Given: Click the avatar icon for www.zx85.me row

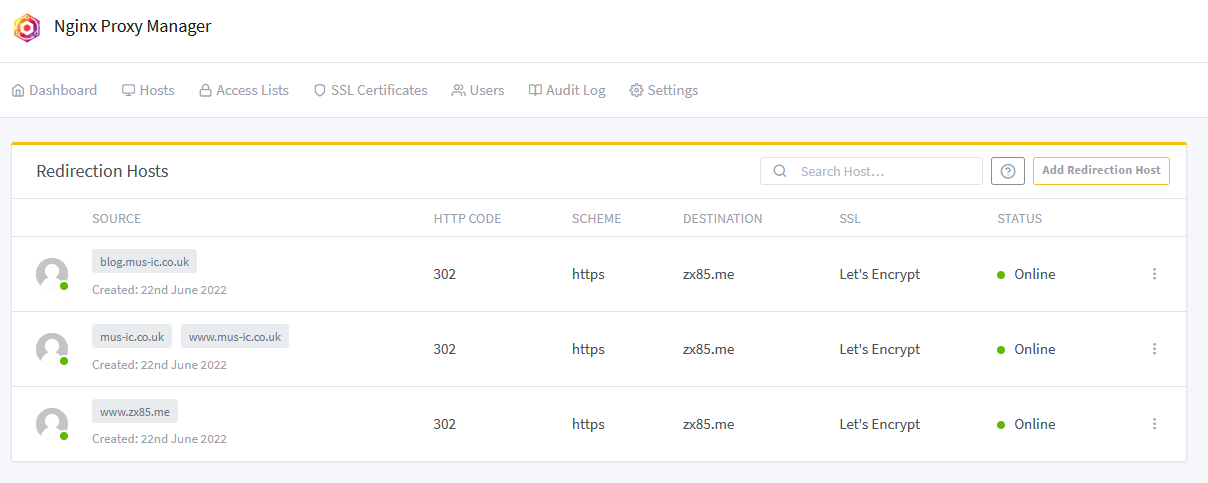Looking at the screenshot, I should coord(52,424).
